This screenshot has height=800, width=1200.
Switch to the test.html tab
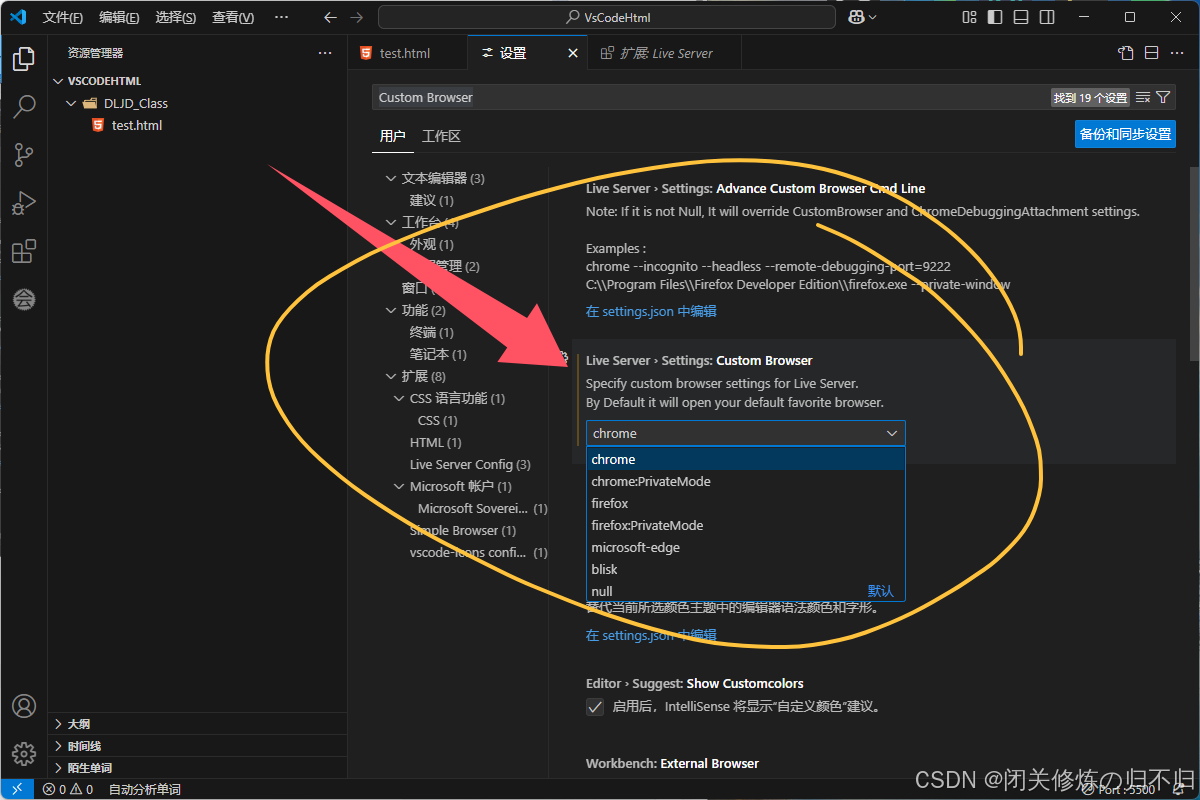(407, 53)
